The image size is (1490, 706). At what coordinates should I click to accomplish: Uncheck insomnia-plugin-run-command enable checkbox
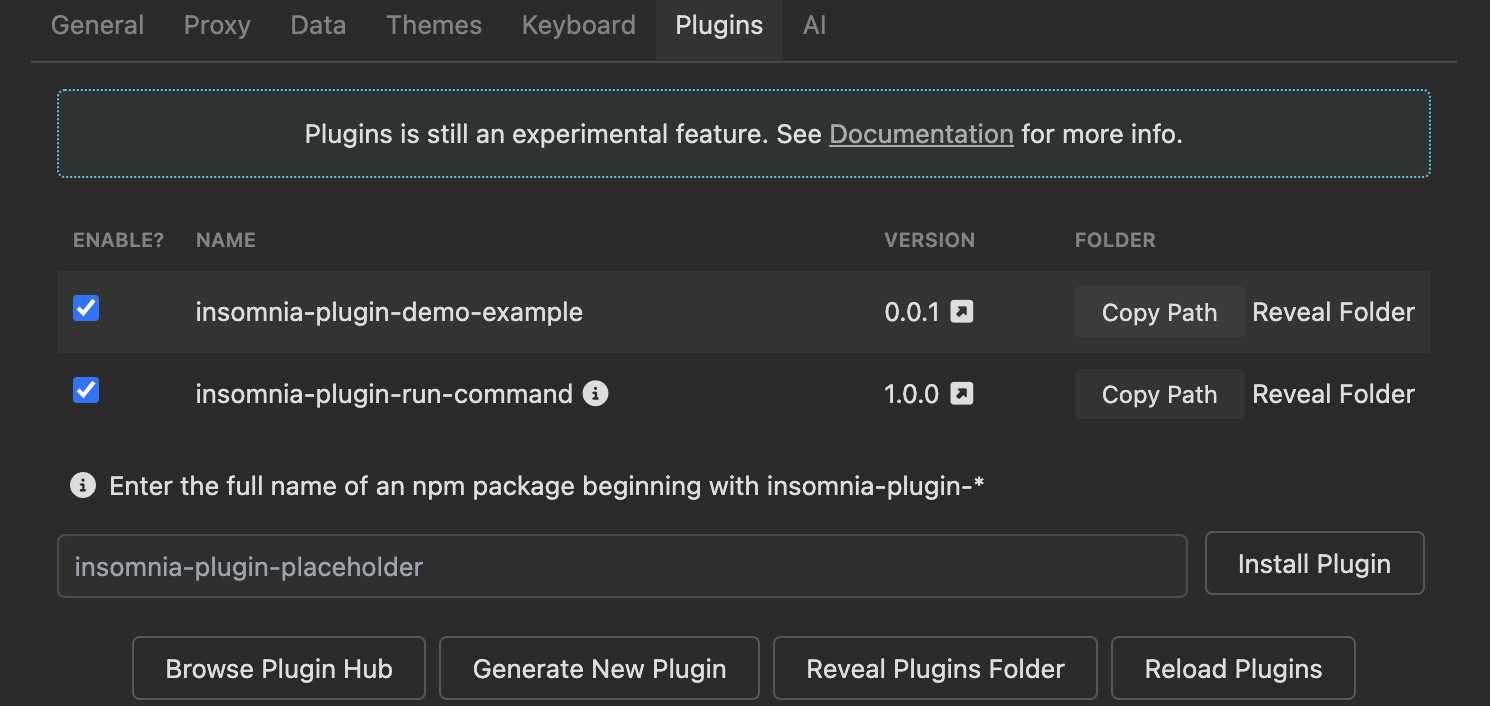pyautogui.click(x=87, y=391)
